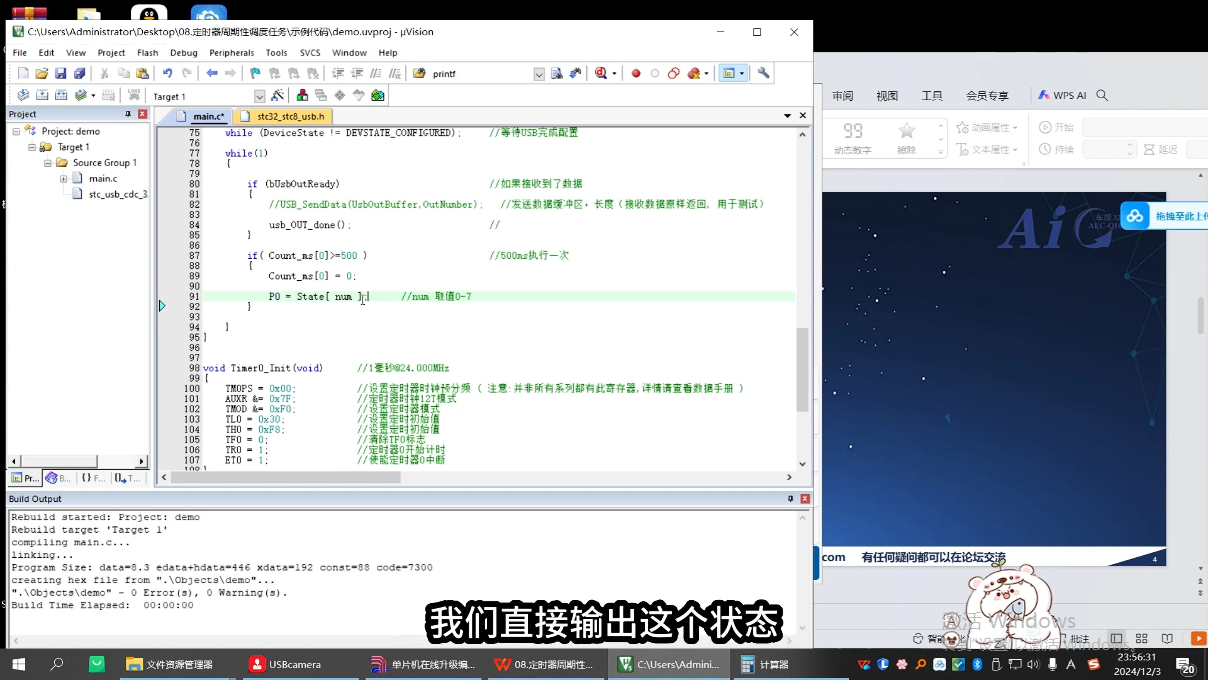Open the Windows Start menu

(x=18, y=664)
